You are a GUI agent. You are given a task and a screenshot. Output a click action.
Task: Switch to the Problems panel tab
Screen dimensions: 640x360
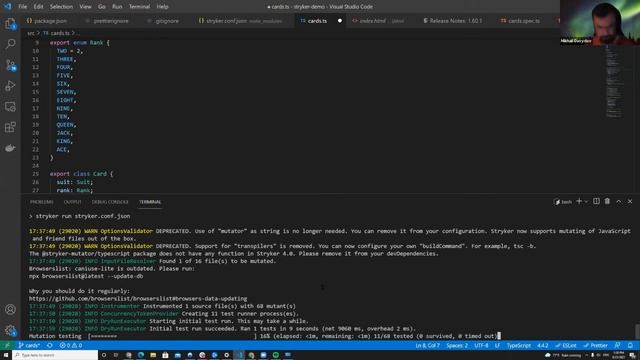coord(42,202)
